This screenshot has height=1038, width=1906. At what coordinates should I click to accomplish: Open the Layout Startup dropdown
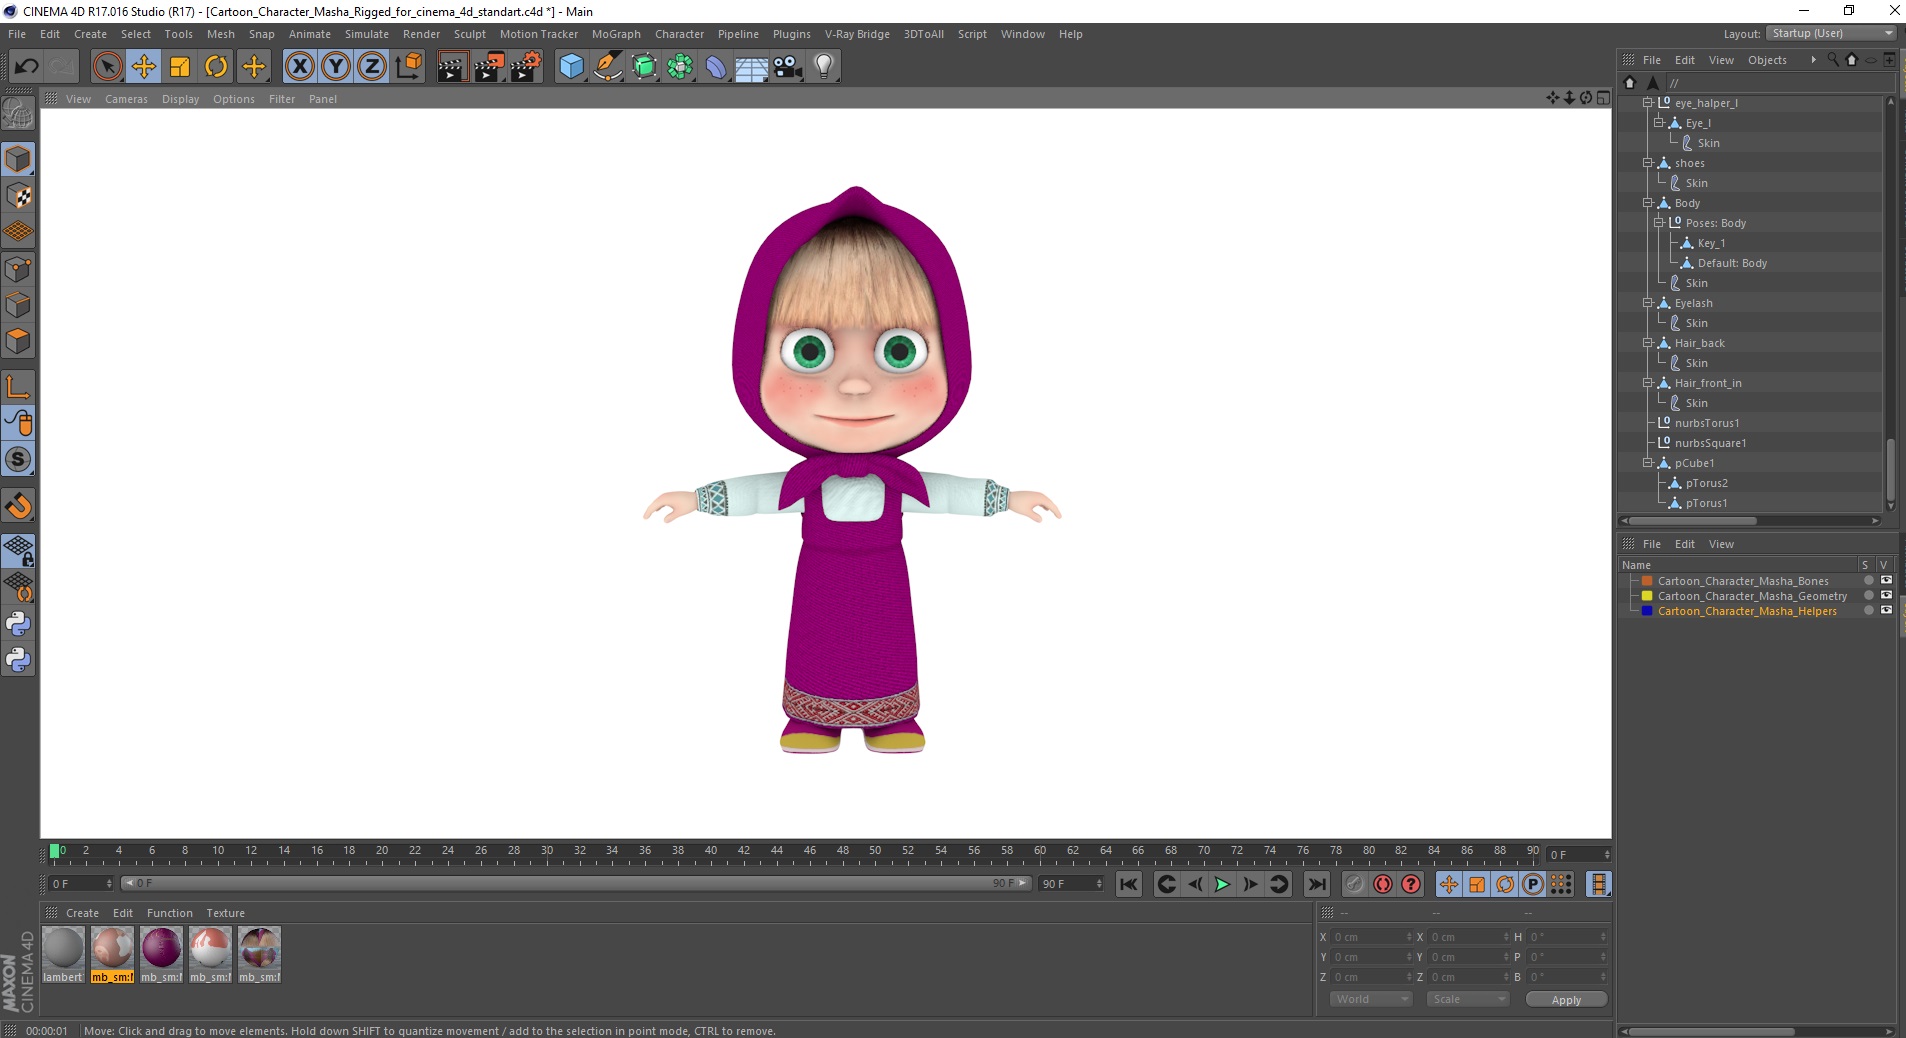(x=1830, y=33)
